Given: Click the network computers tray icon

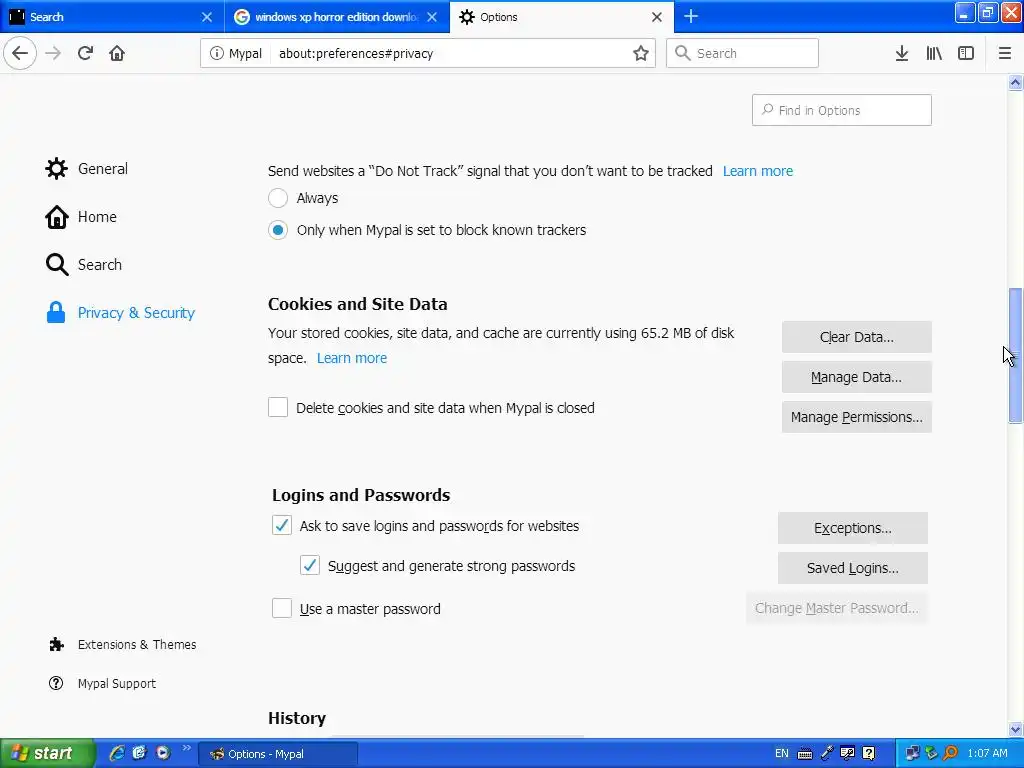Looking at the screenshot, I should (x=912, y=754).
